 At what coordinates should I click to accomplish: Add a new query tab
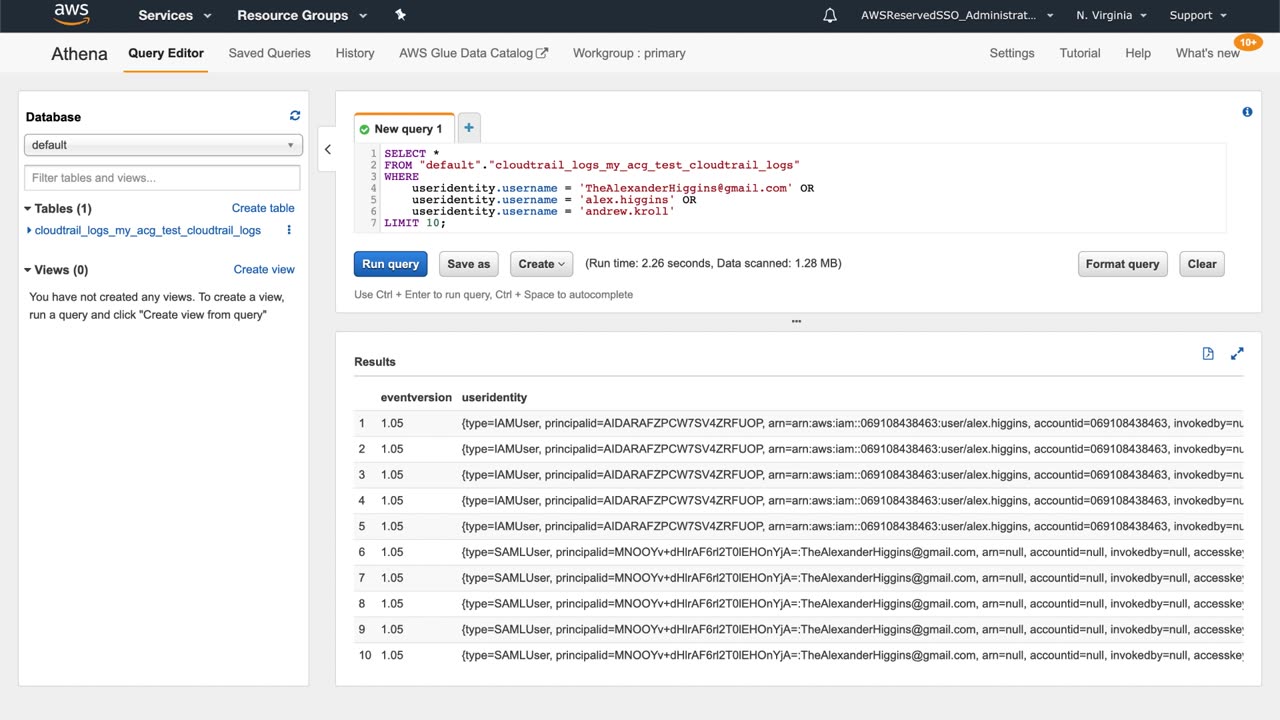click(x=468, y=128)
